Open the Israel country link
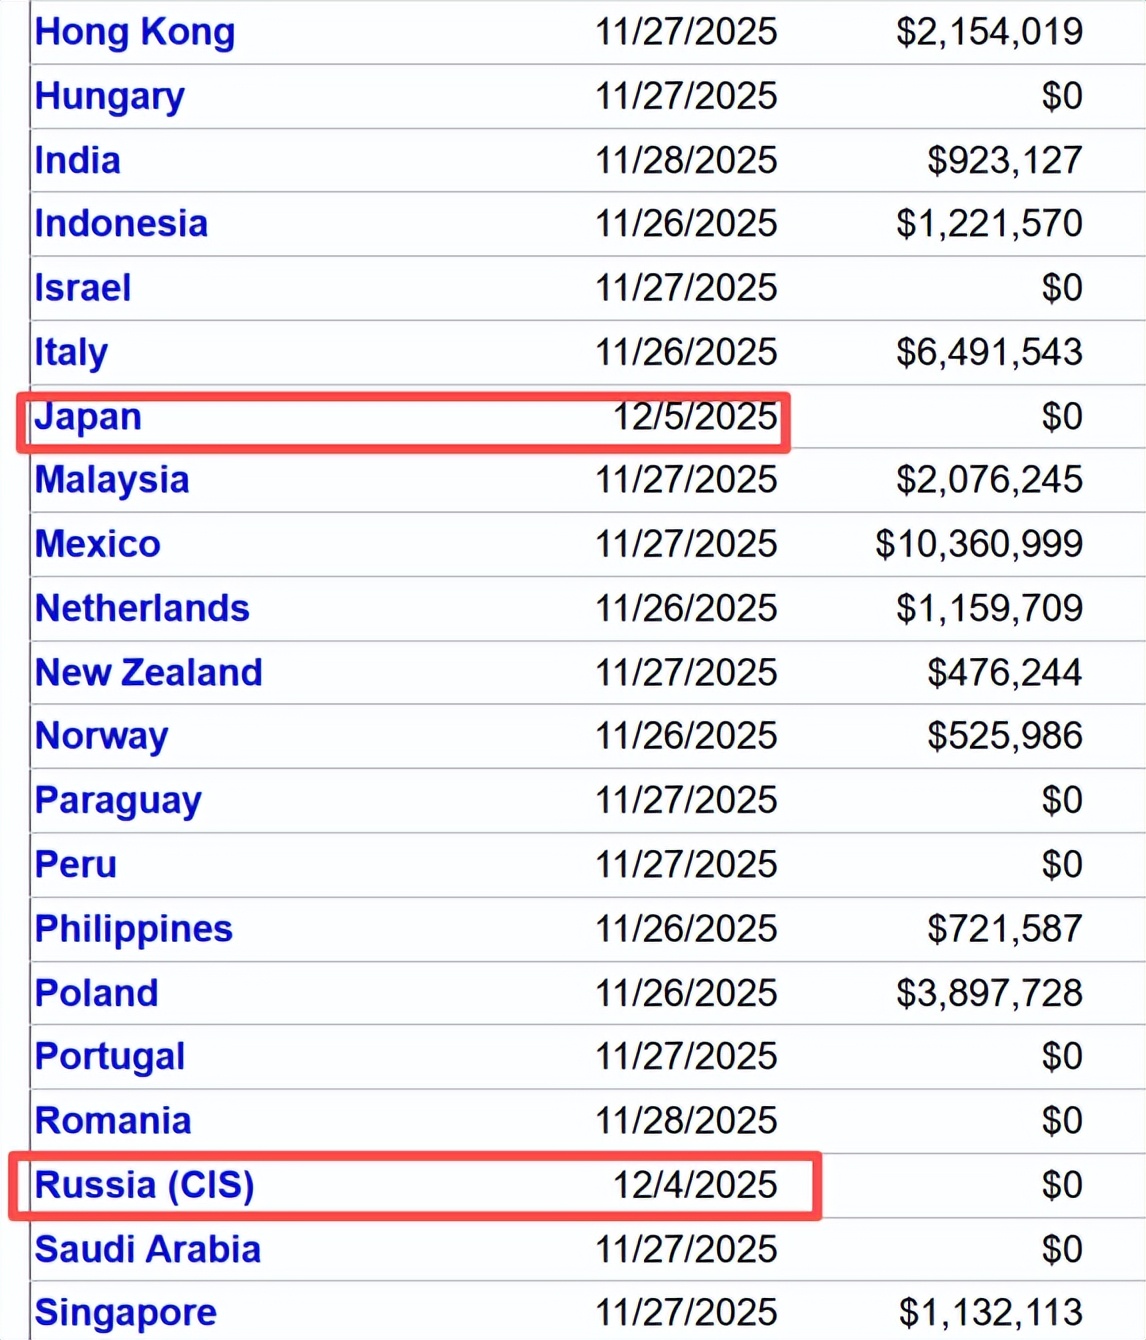Viewport: 1146px width, 1340px height. pos(83,288)
